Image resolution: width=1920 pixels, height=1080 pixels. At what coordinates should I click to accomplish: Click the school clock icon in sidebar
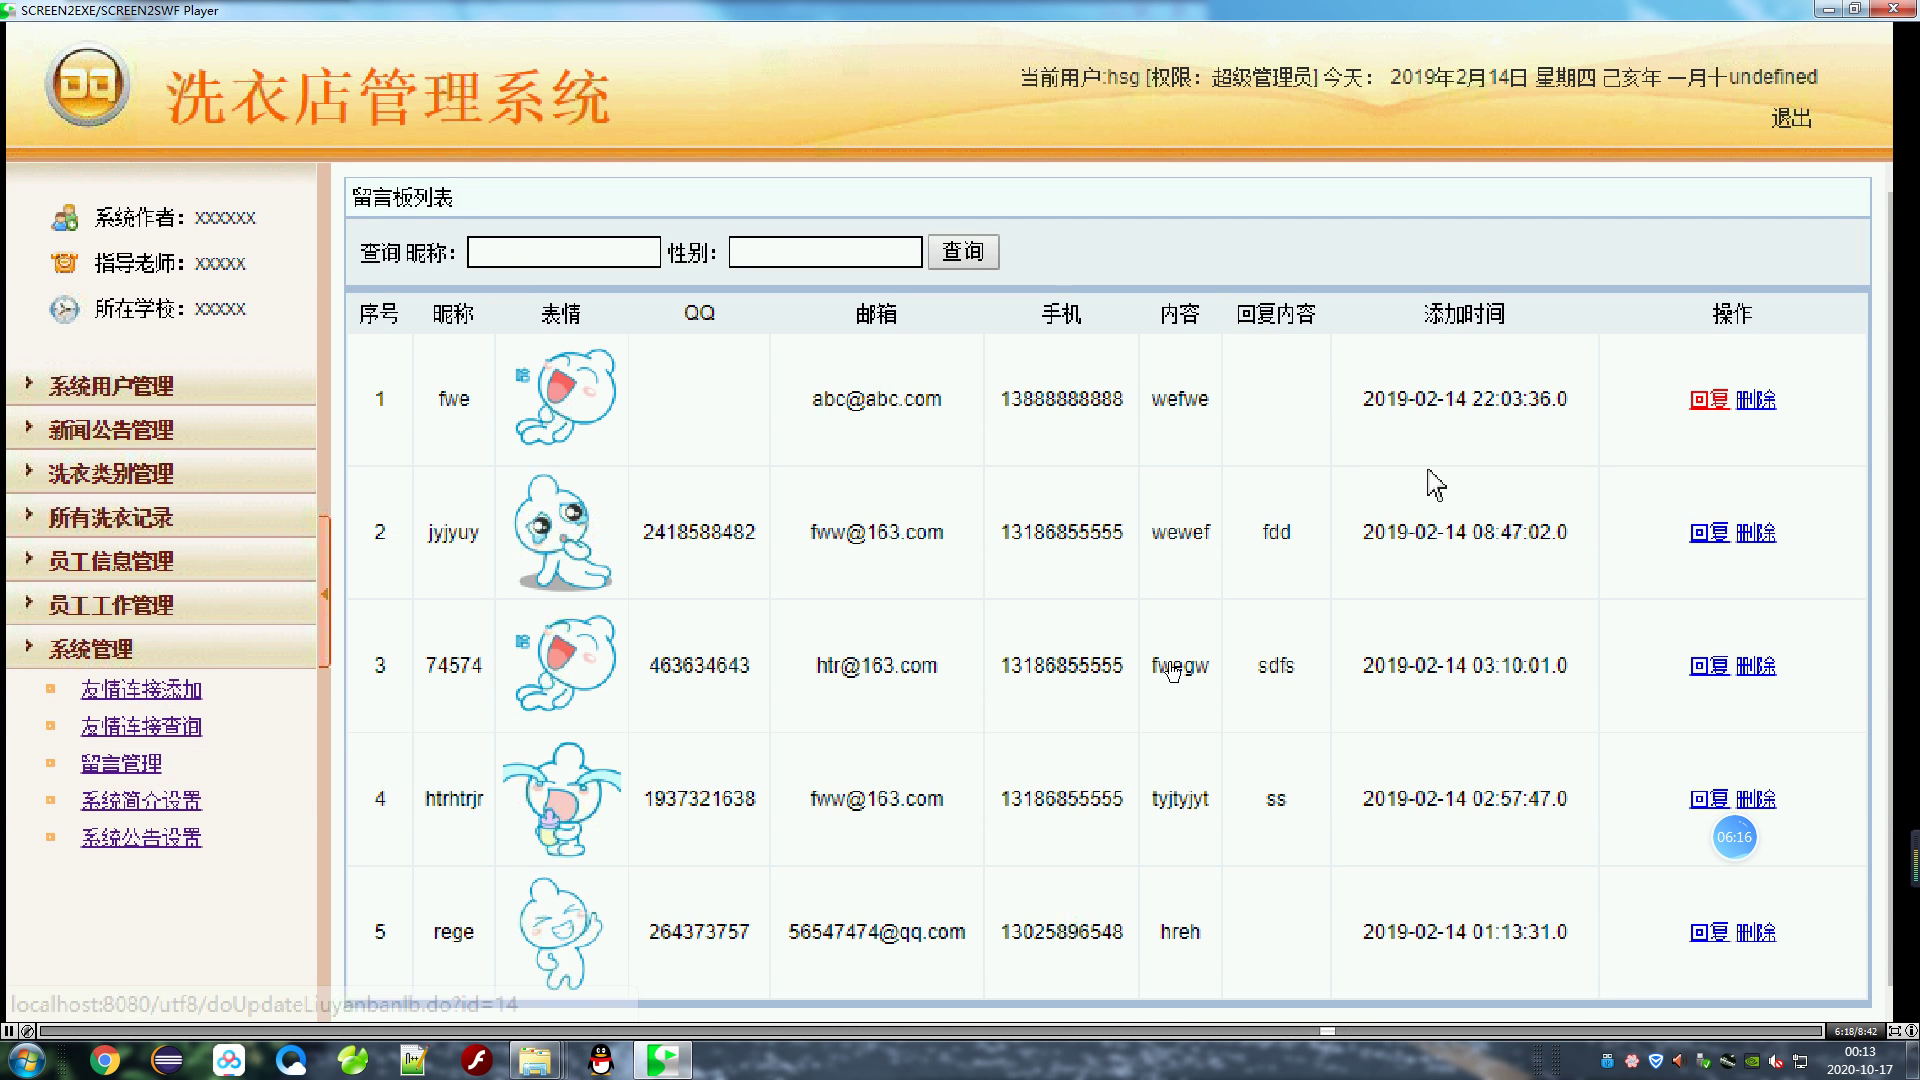pos(65,309)
